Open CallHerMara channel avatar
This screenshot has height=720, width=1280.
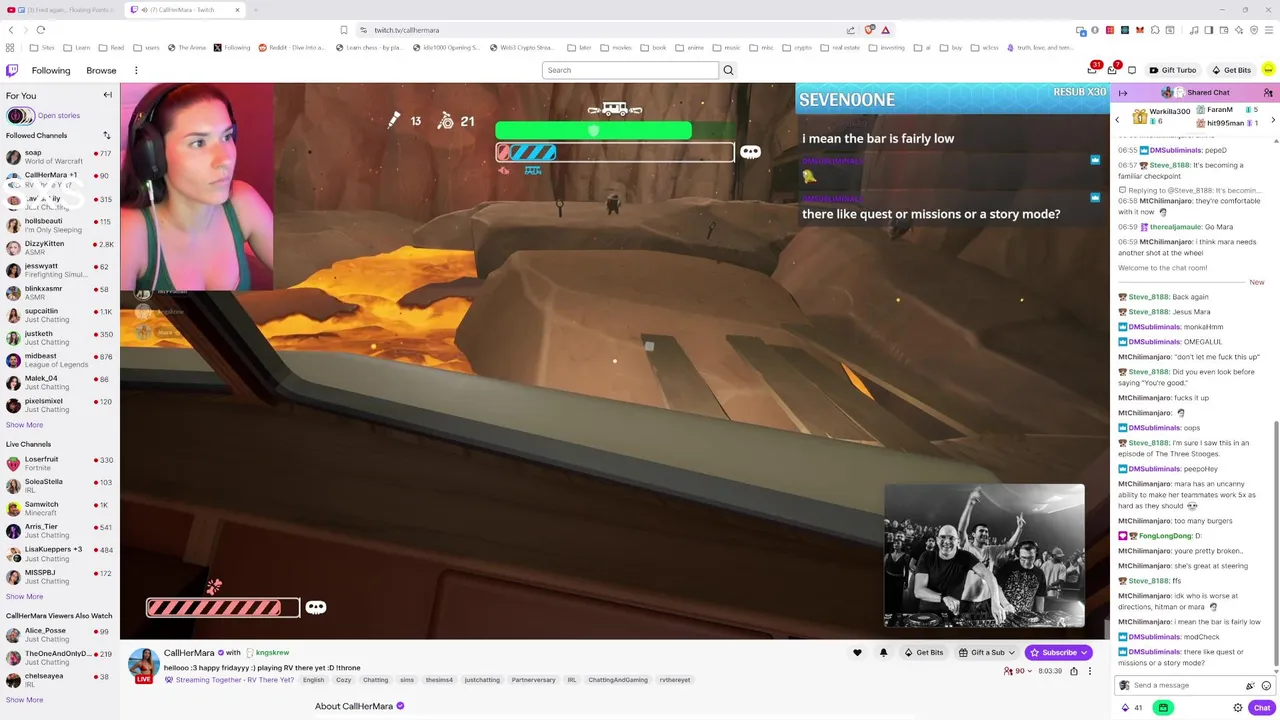[144, 664]
